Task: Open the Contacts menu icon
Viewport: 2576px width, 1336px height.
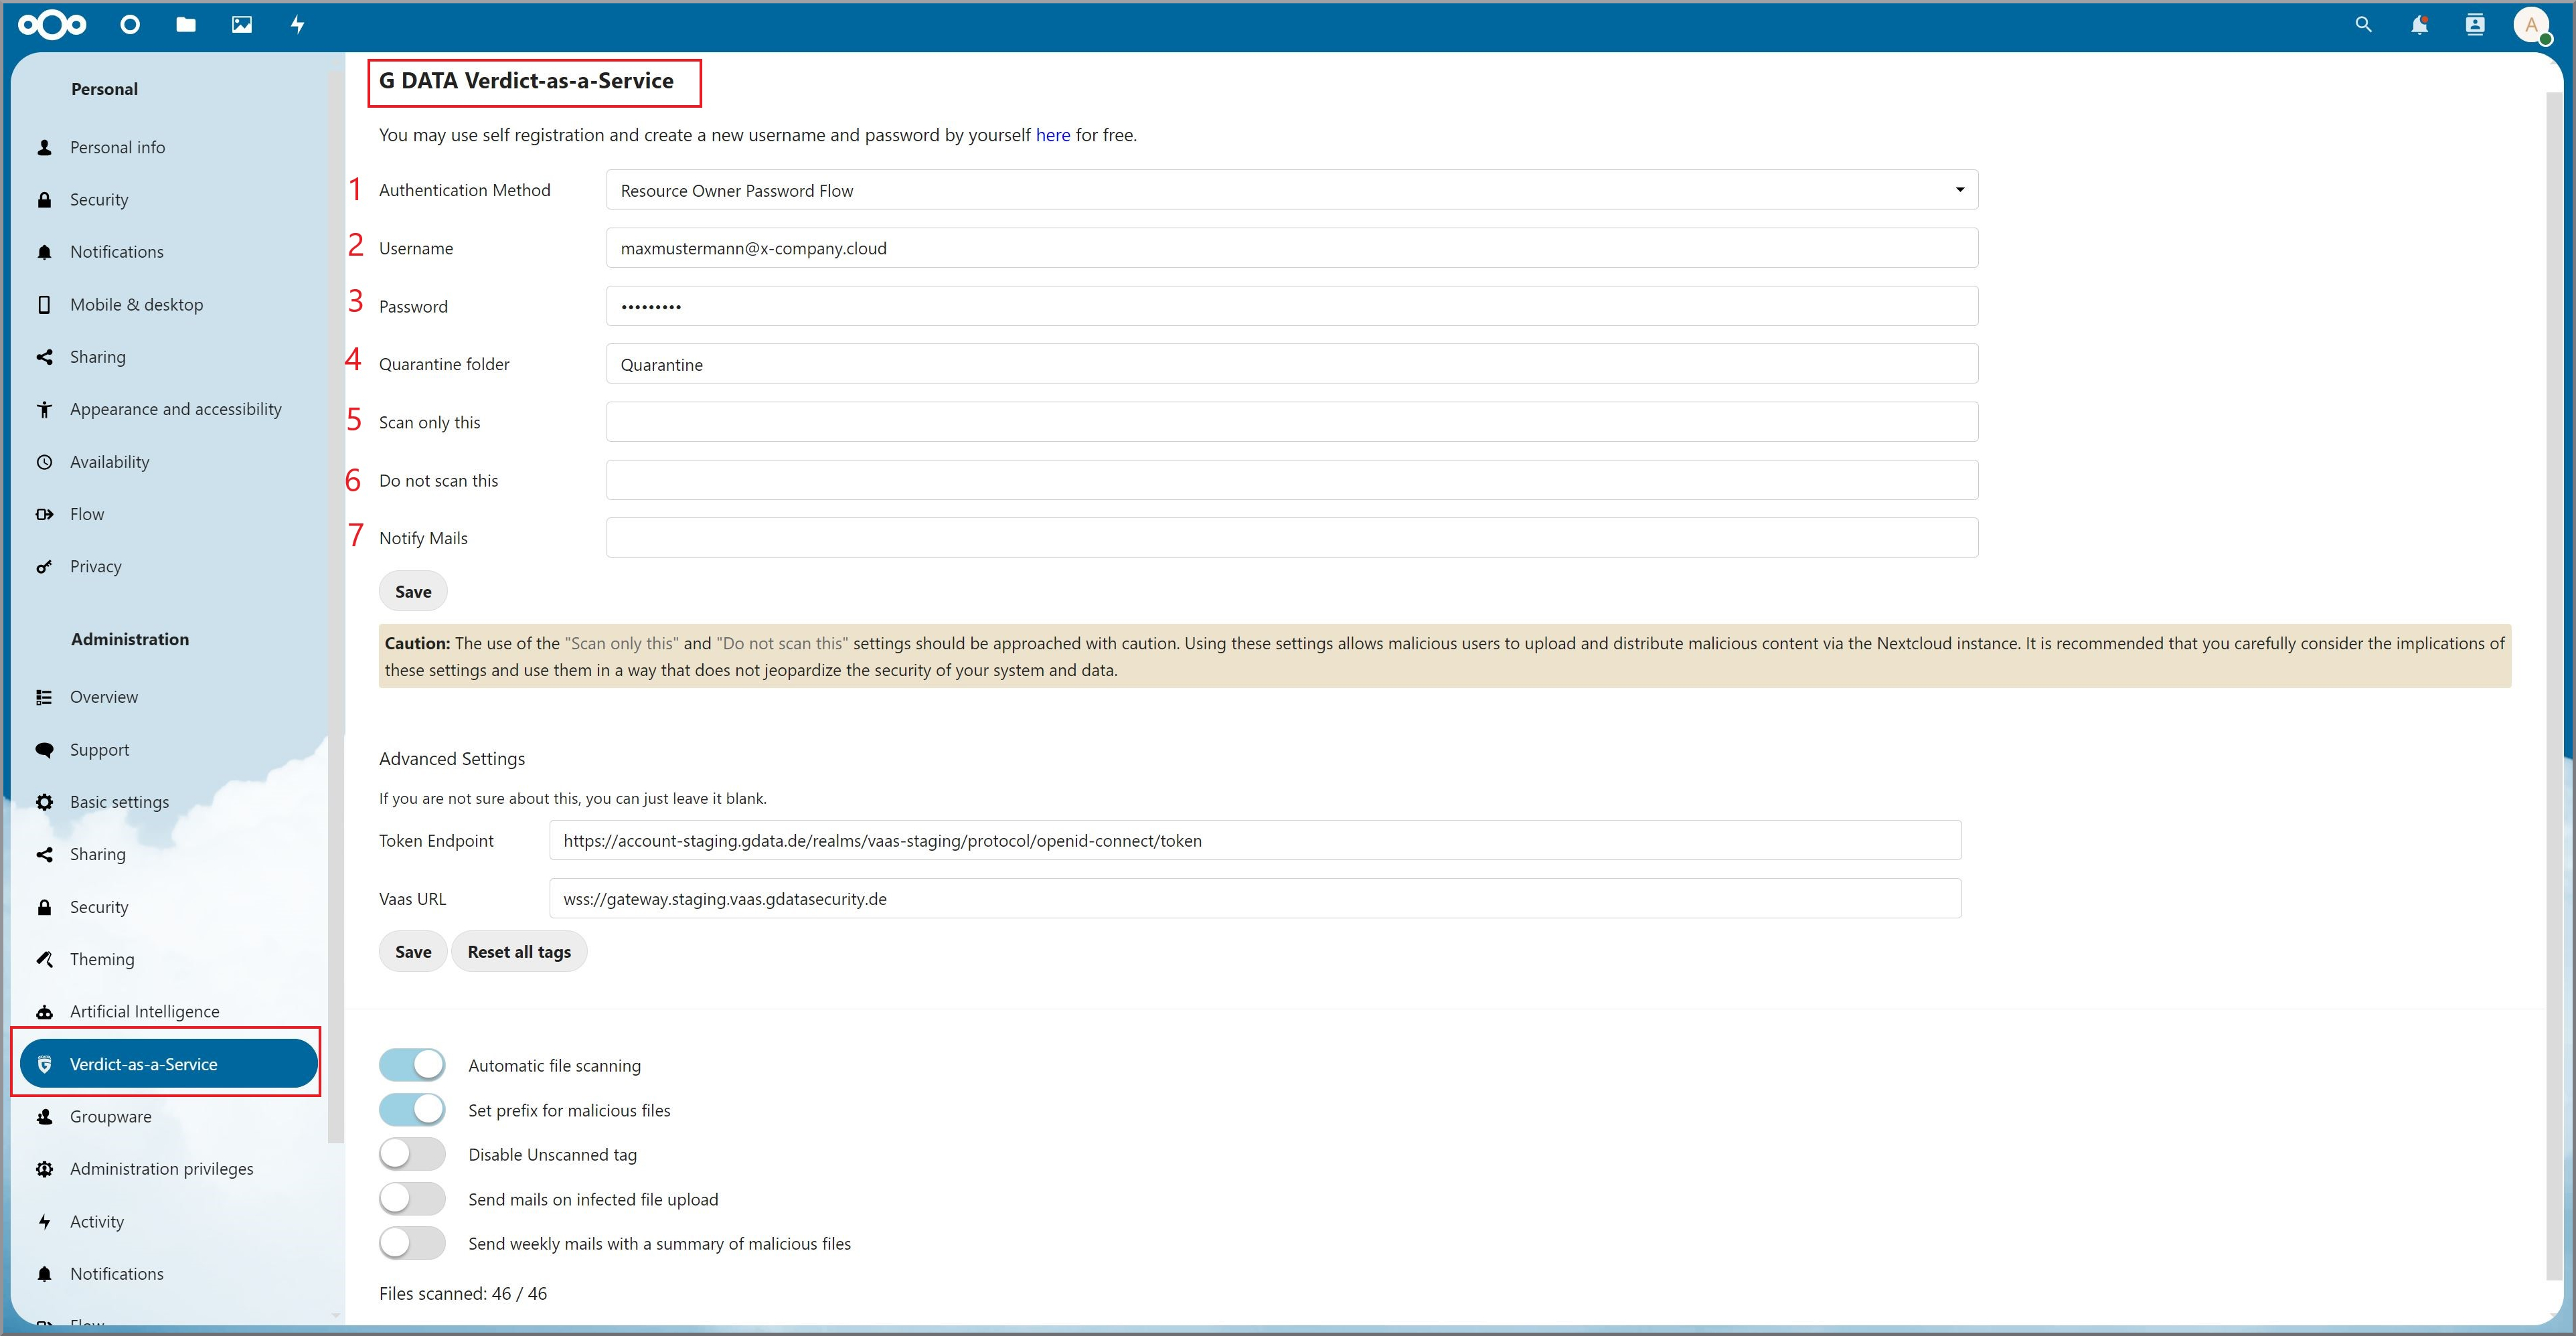Action: (2475, 25)
